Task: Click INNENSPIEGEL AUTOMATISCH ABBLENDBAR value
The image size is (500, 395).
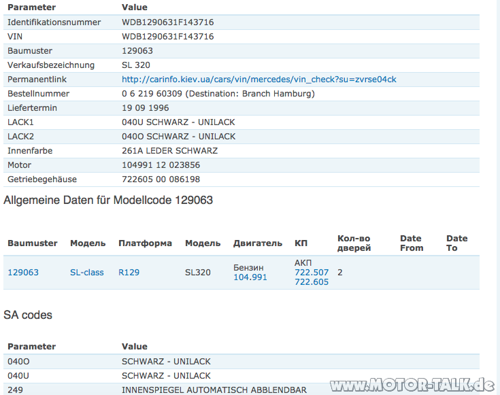Action: tap(214, 390)
